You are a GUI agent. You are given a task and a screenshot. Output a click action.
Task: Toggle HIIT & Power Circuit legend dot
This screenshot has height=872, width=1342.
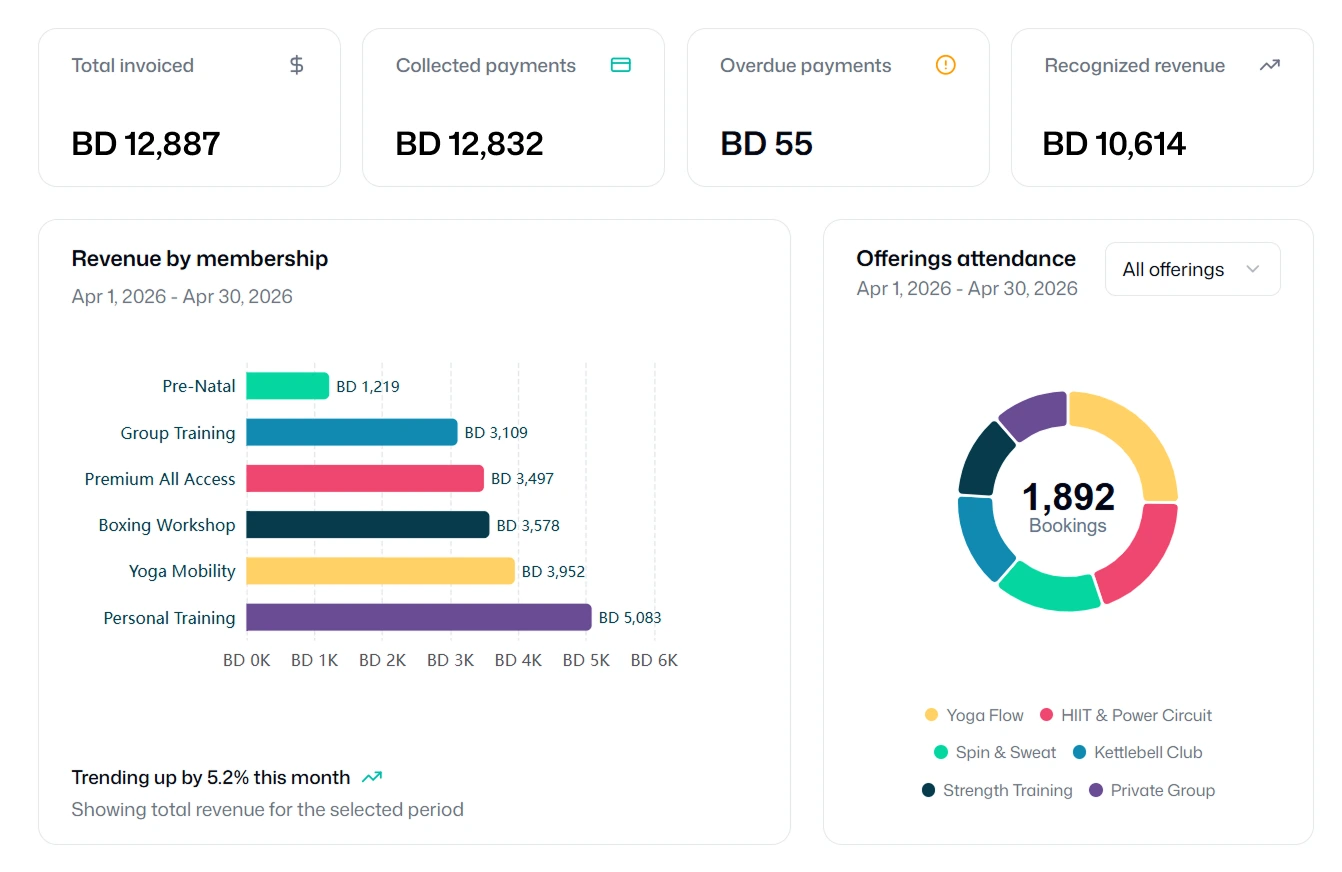point(1047,715)
